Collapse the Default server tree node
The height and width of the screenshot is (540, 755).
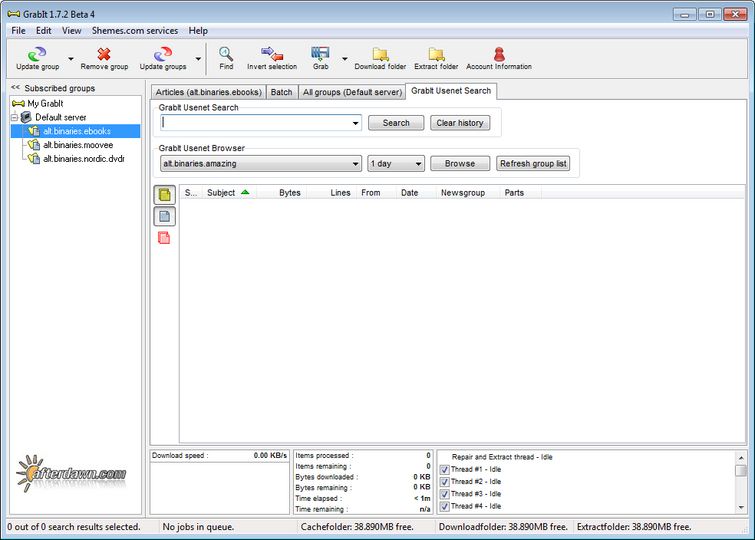tap(14, 117)
